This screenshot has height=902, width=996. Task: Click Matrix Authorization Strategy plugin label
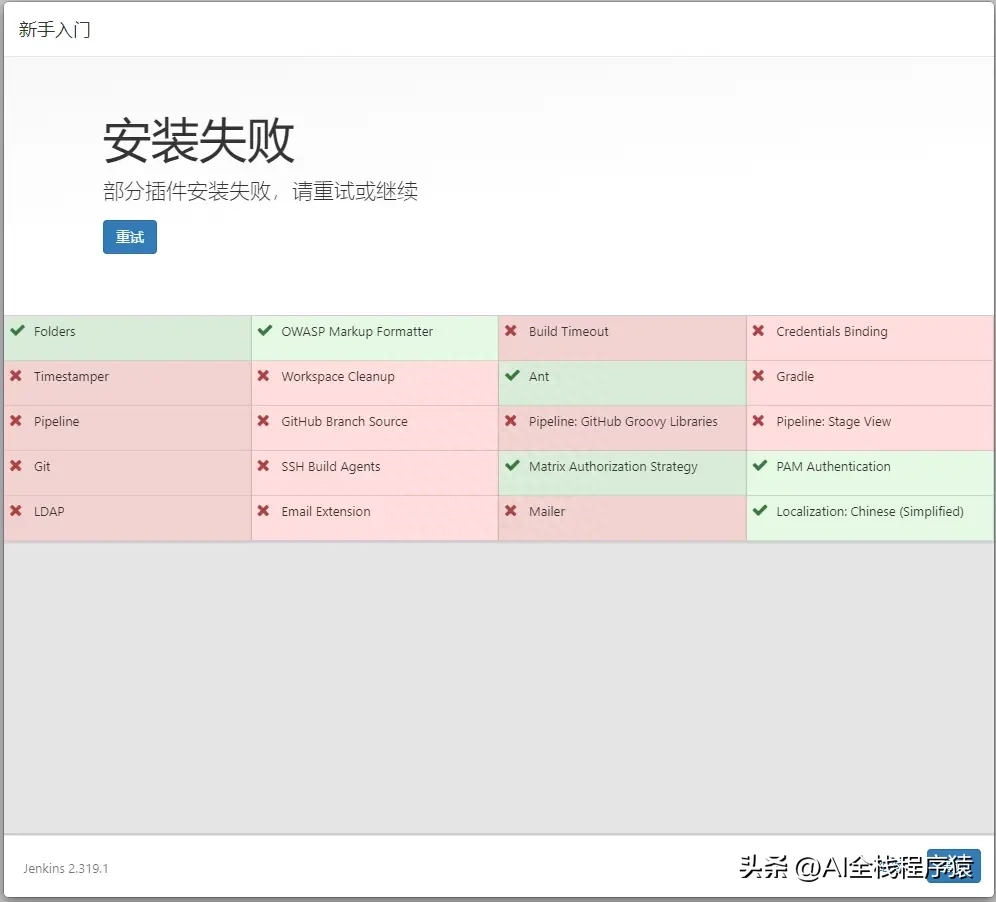(x=613, y=467)
